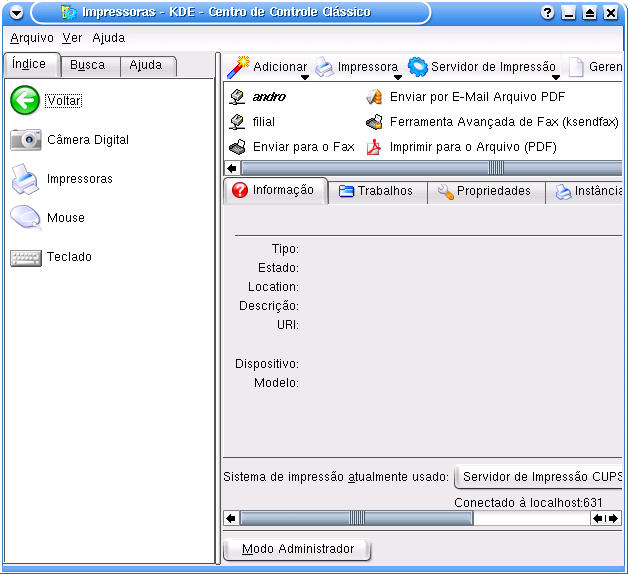Select the Enviar para o Fax icon
Viewport: 628px width, 574px height.
click(237, 147)
